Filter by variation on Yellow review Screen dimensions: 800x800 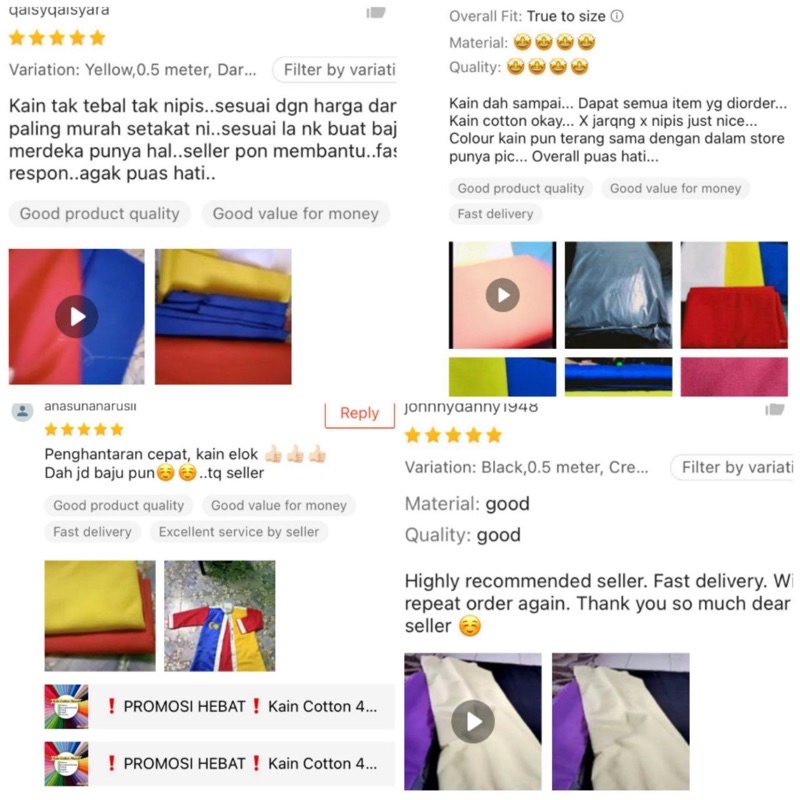[x=335, y=69]
